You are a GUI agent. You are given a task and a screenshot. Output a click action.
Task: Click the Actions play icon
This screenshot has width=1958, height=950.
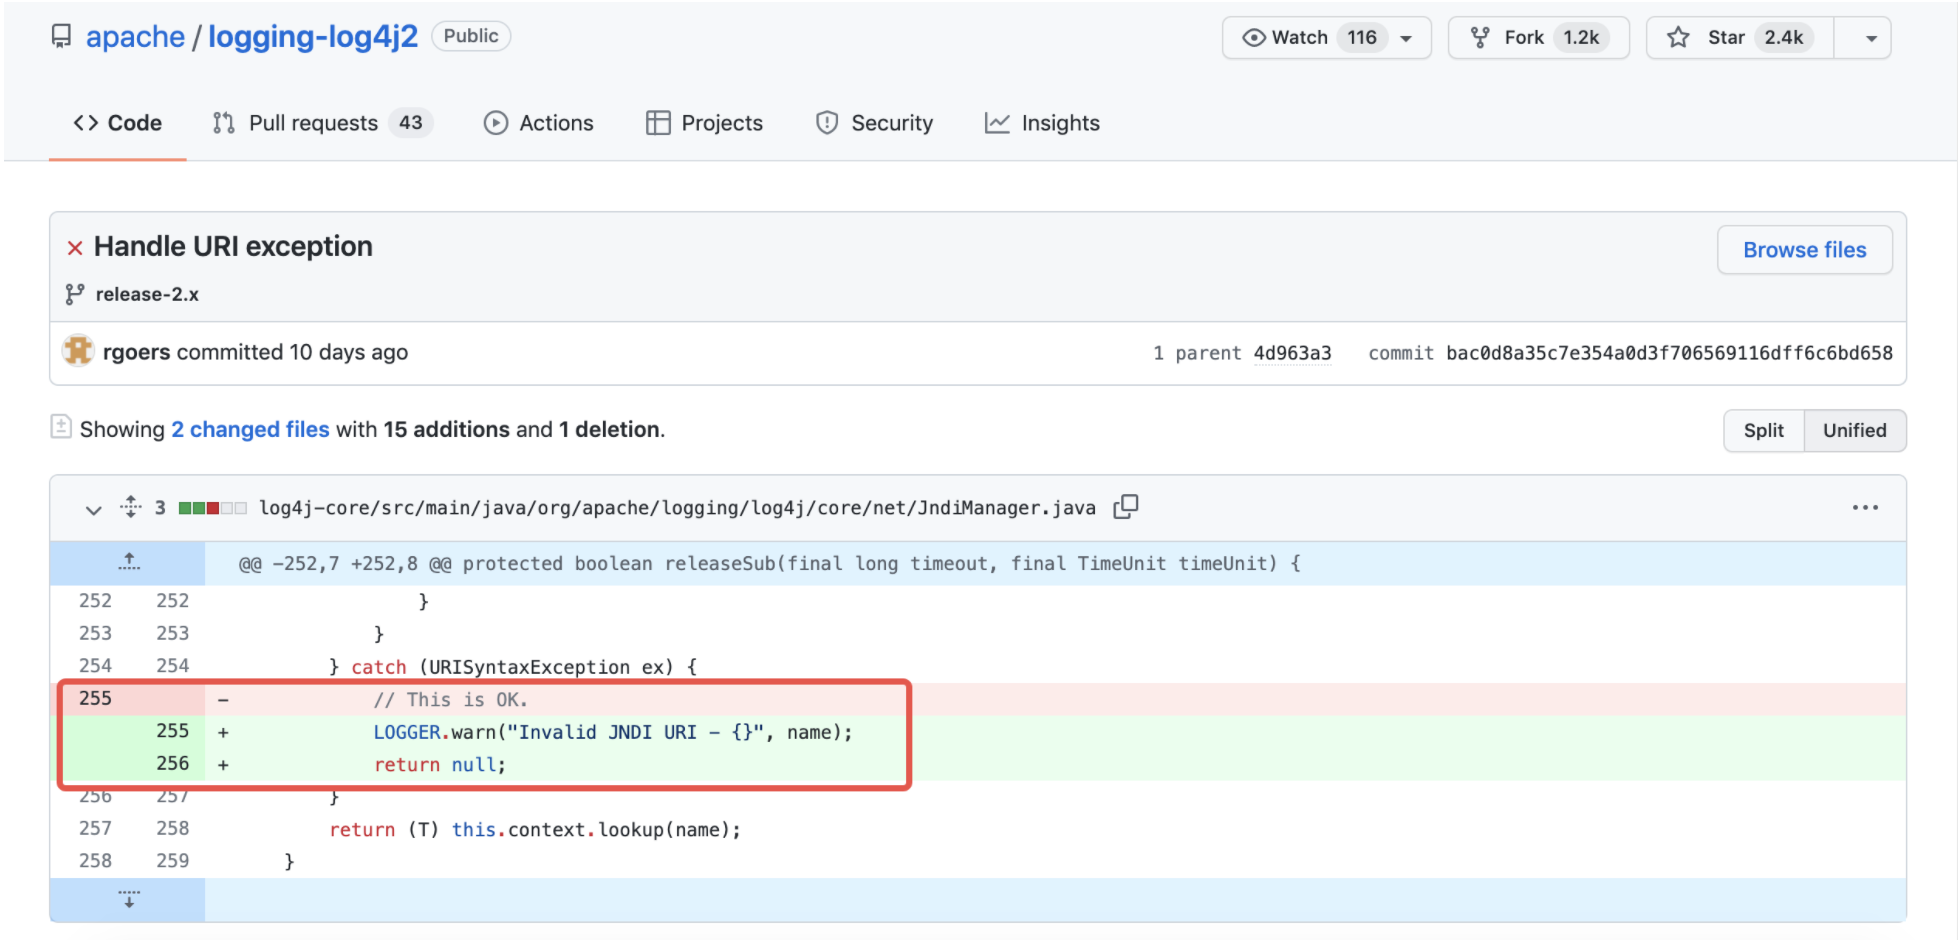(x=496, y=123)
